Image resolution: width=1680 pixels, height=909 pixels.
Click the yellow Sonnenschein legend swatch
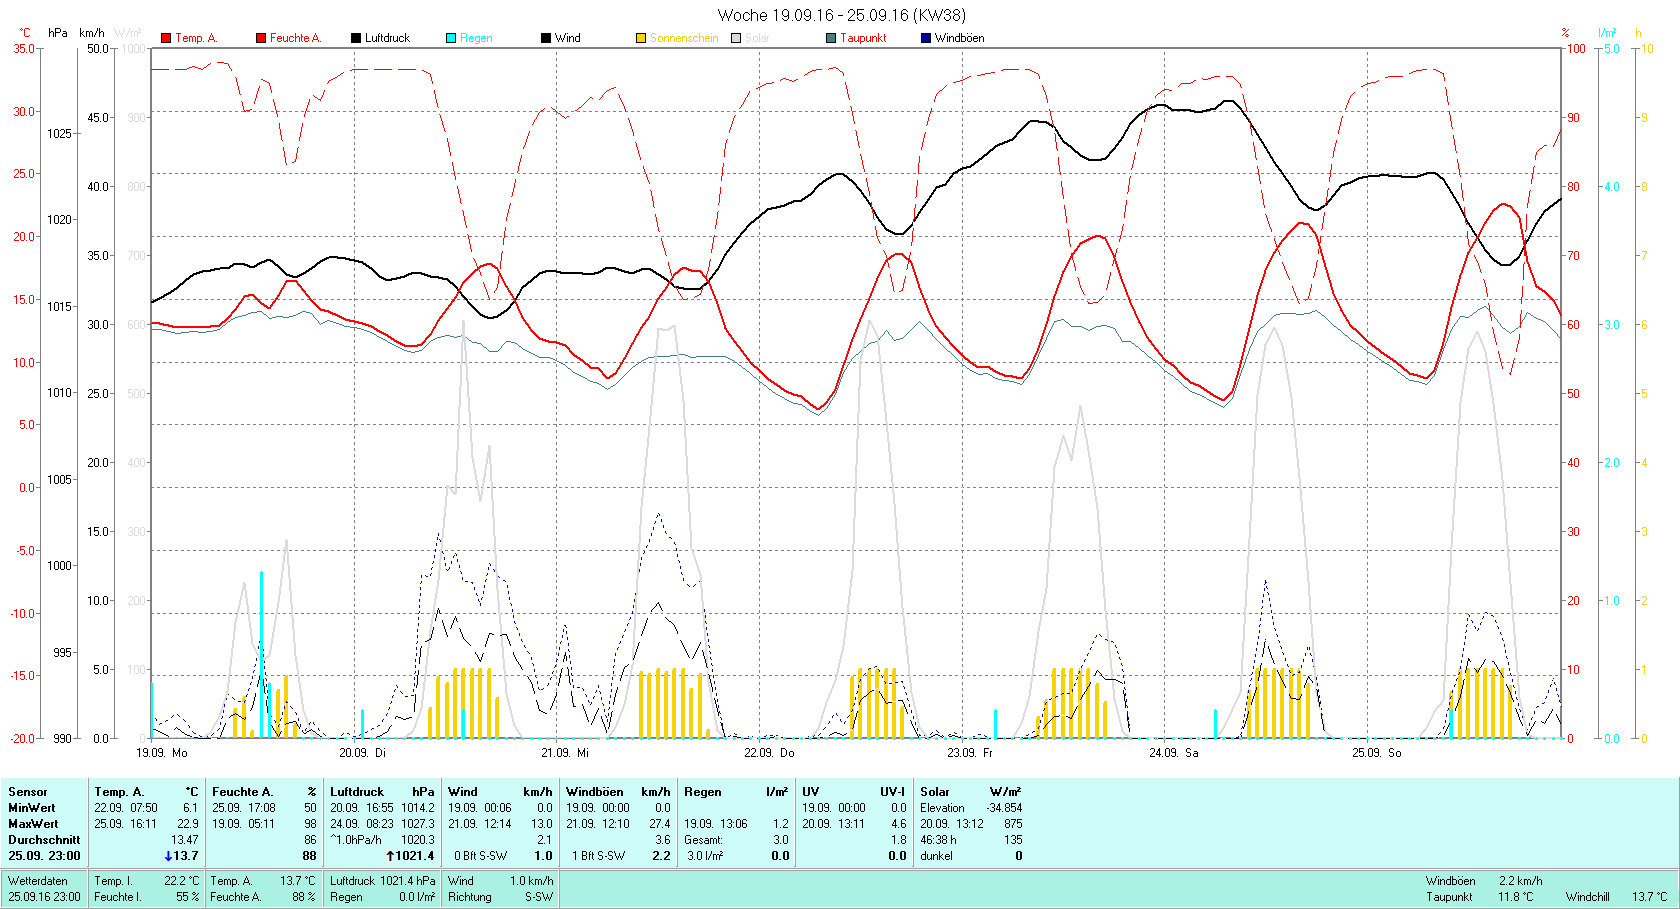pos(641,38)
